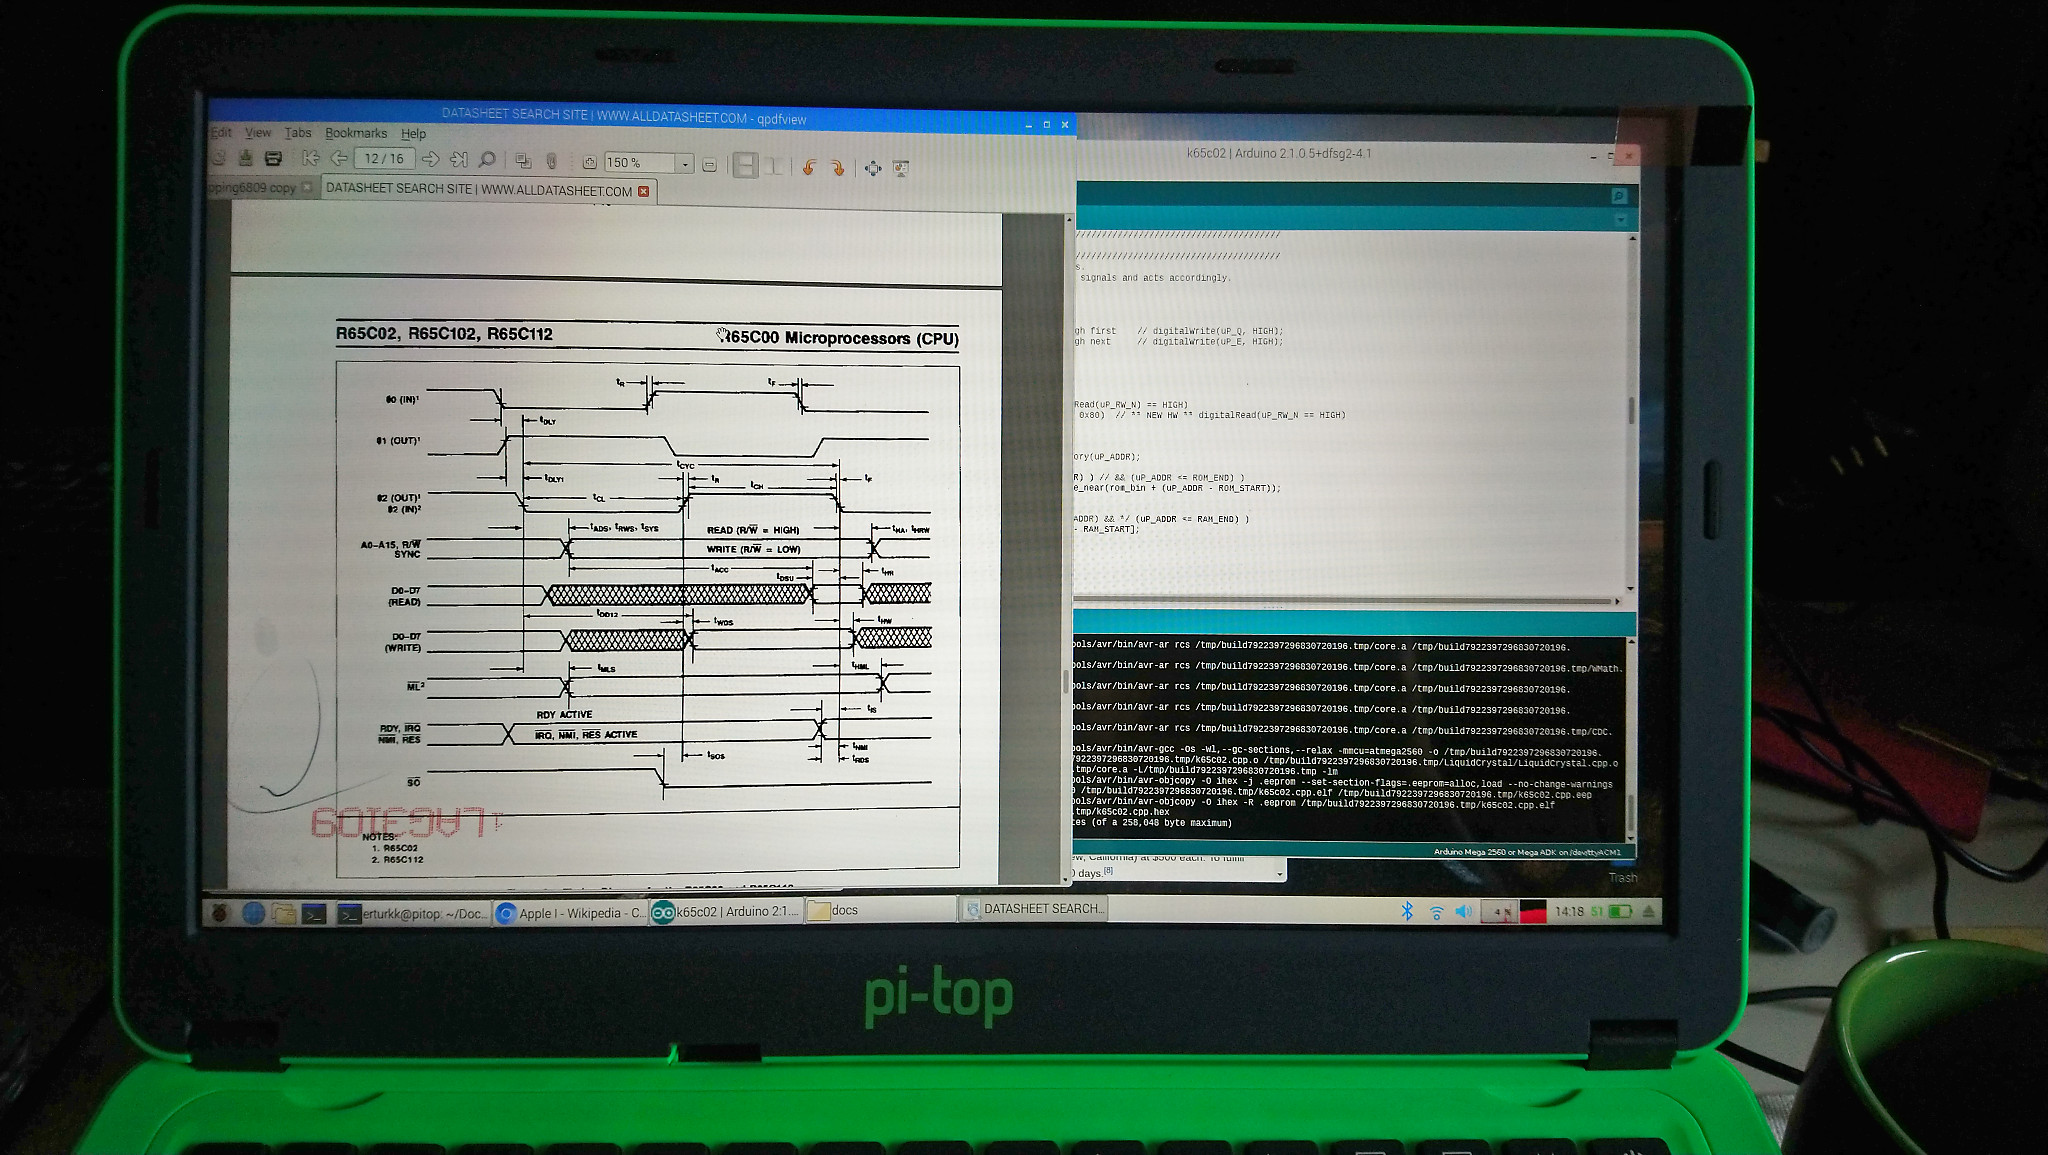Click the system volume icon
2048x1155 pixels.
point(1463,911)
